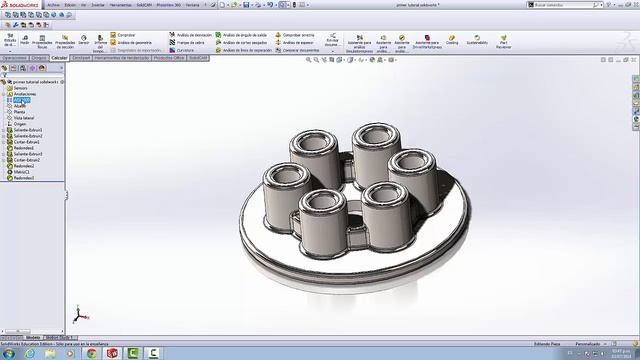Select Redondeo1 feature
640x360 pixels.
click(x=24, y=148)
